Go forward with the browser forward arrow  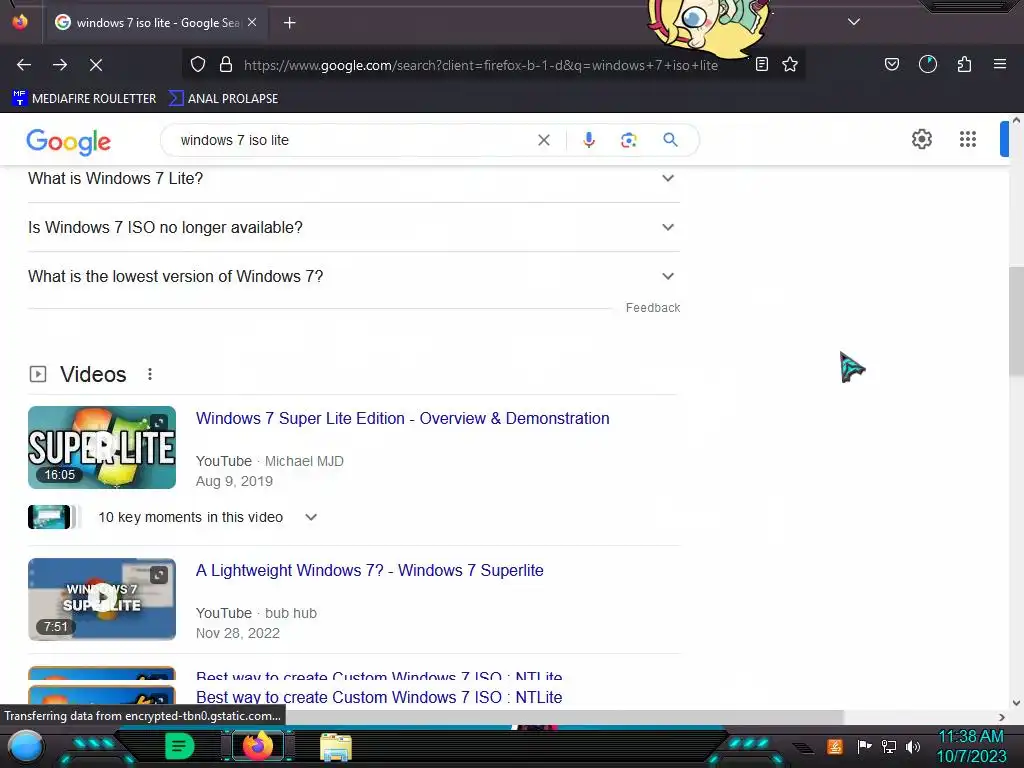(60, 65)
